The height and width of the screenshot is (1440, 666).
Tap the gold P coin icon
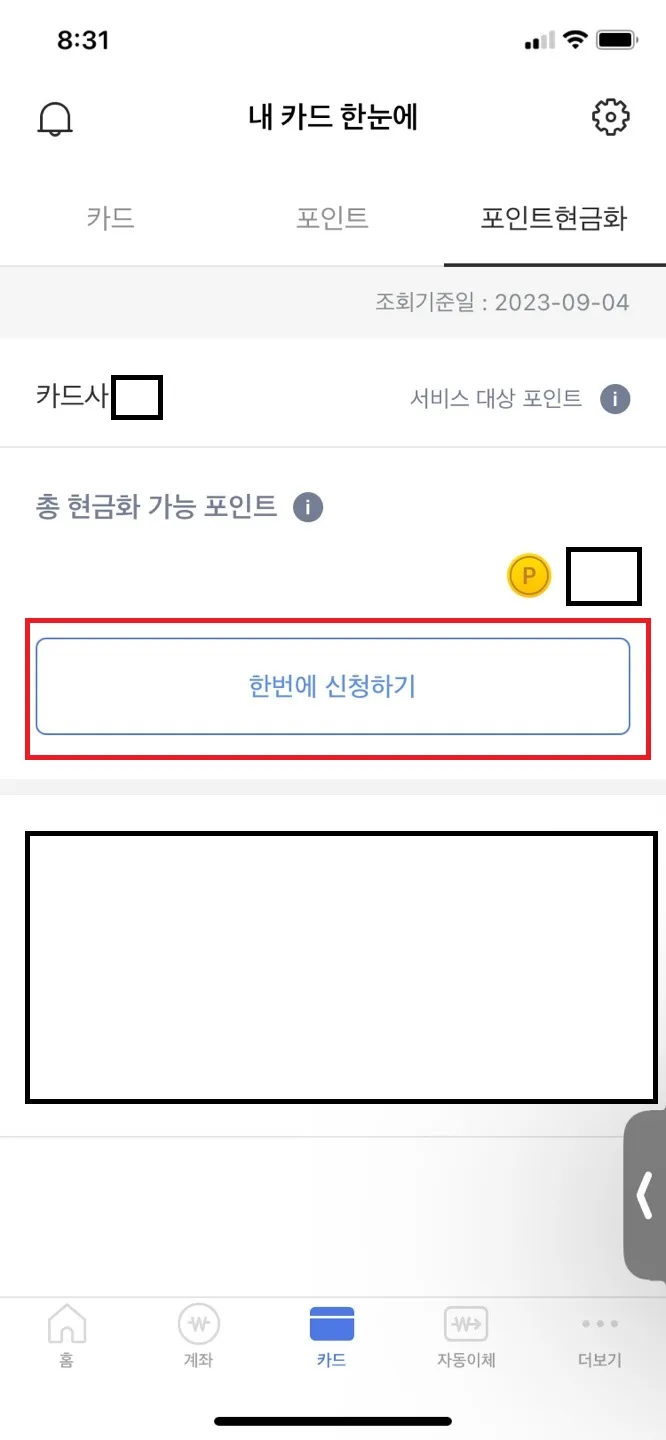click(529, 577)
